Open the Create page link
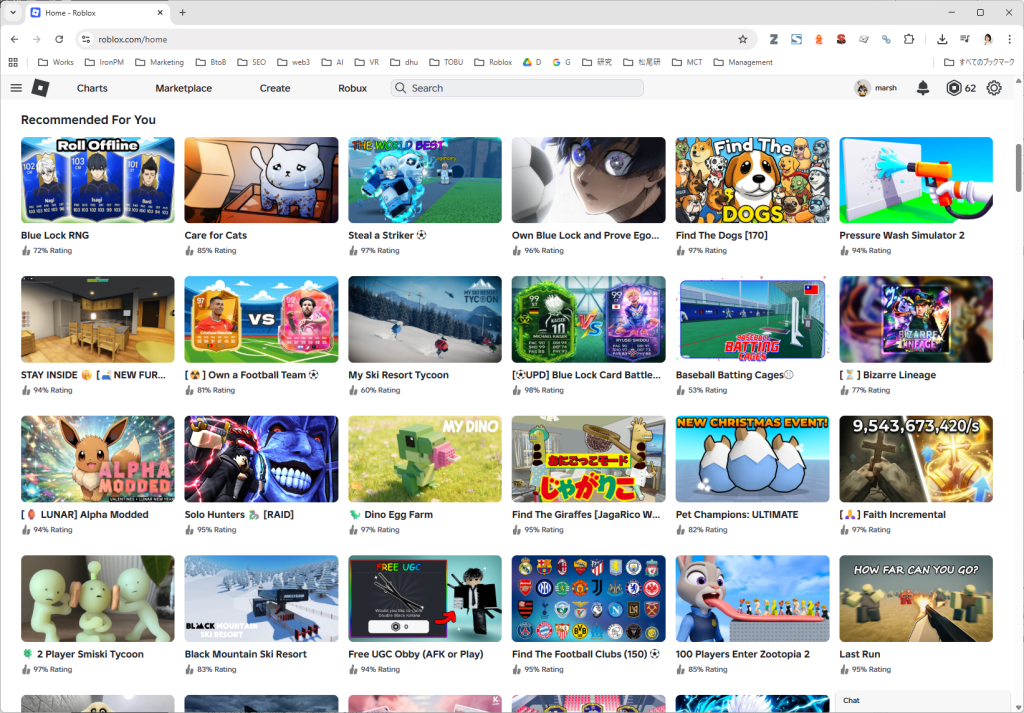 [274, 88]
